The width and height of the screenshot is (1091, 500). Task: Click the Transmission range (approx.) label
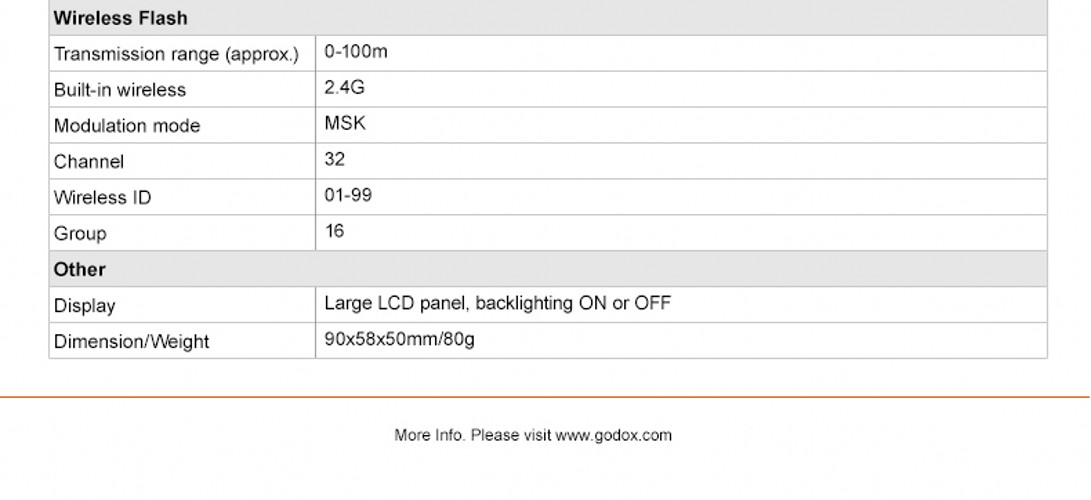point(176,54)
